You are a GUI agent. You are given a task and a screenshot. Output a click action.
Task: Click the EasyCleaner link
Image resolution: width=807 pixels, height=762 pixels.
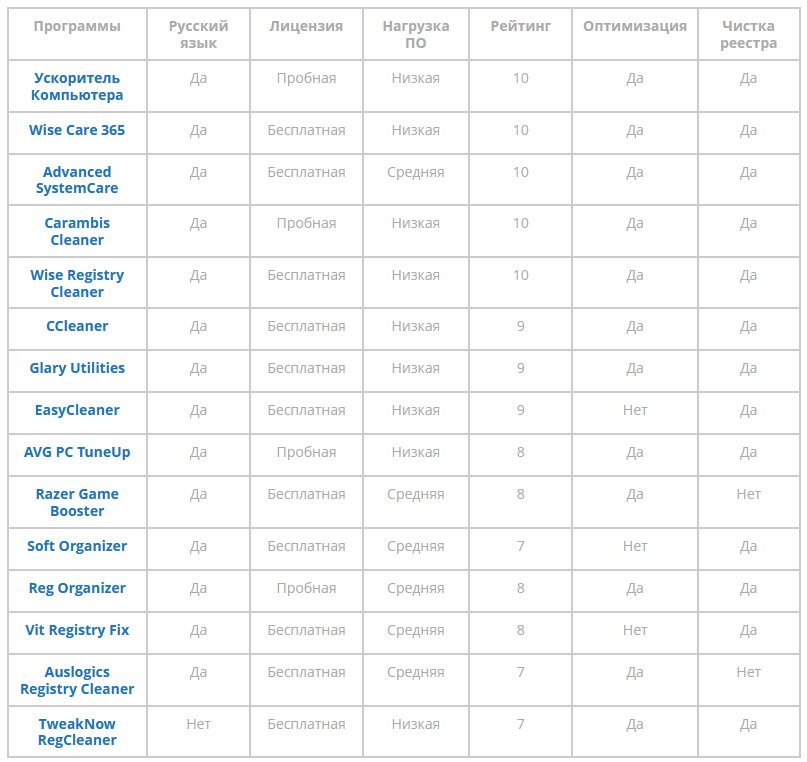tap(77, 410)
